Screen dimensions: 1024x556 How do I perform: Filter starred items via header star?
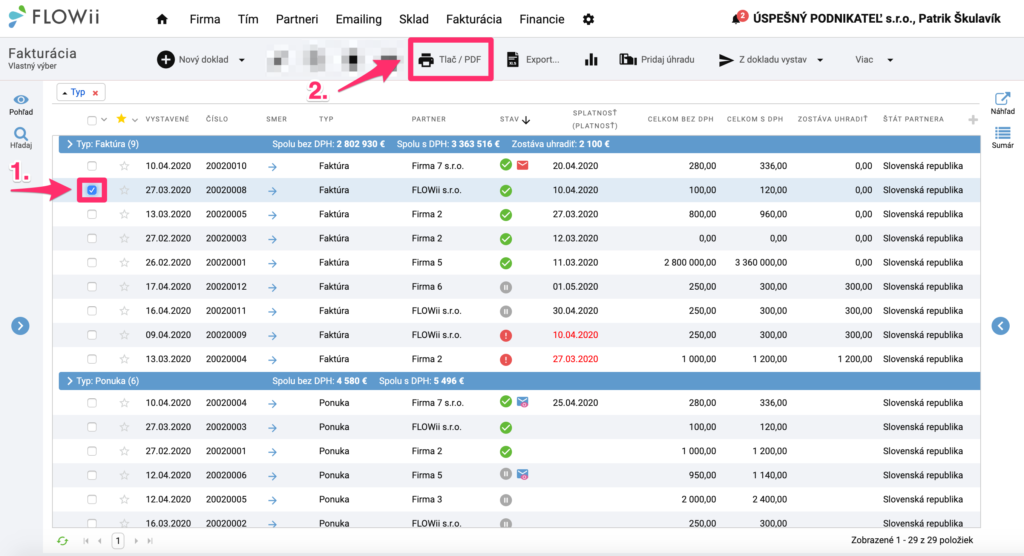121,118
